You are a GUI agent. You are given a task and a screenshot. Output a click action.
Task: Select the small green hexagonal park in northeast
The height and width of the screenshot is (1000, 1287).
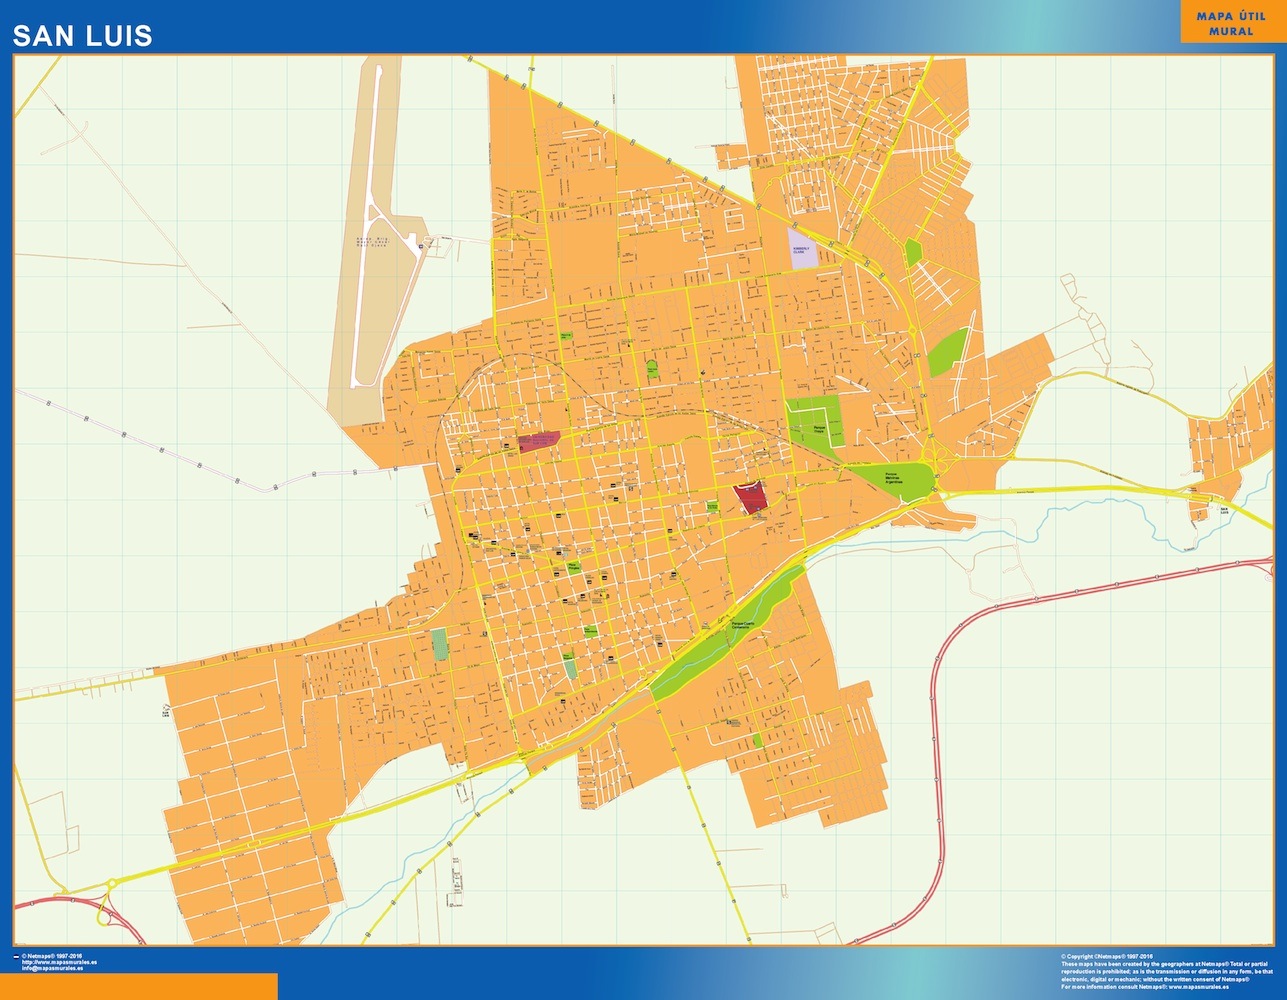pos(912,250)
